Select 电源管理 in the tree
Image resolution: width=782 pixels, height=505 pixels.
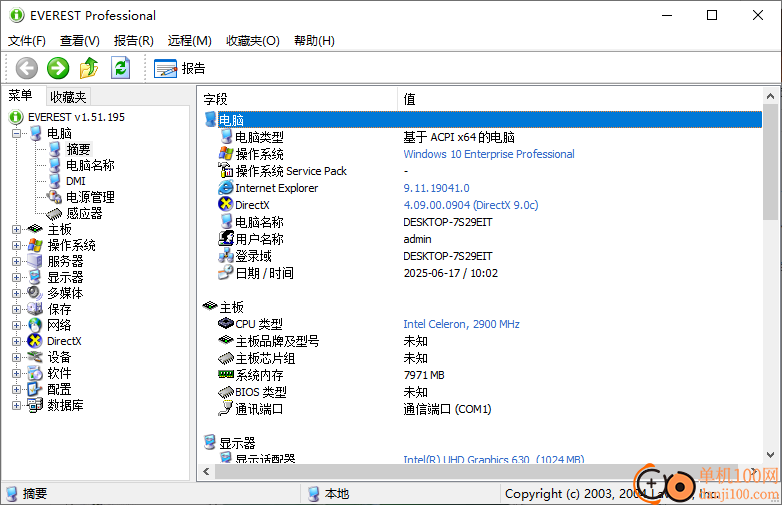tap(90, 197)
